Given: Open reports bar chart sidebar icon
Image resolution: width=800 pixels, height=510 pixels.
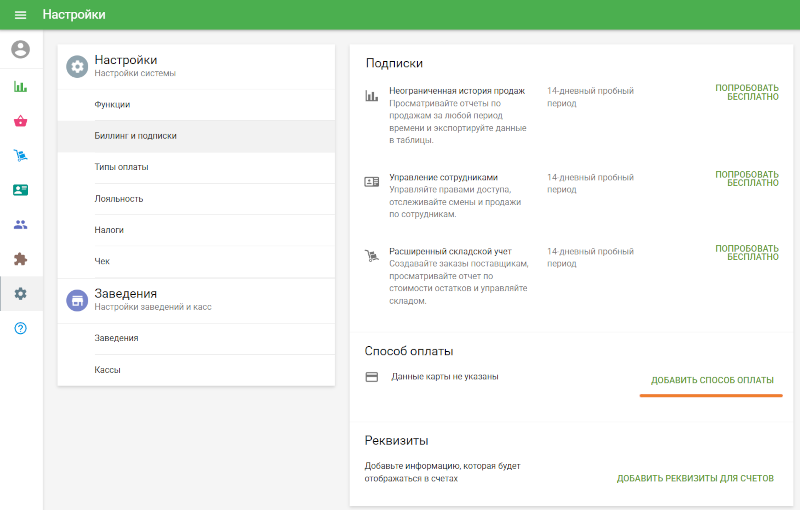Looking at the screenshot, I should [20, 86].
